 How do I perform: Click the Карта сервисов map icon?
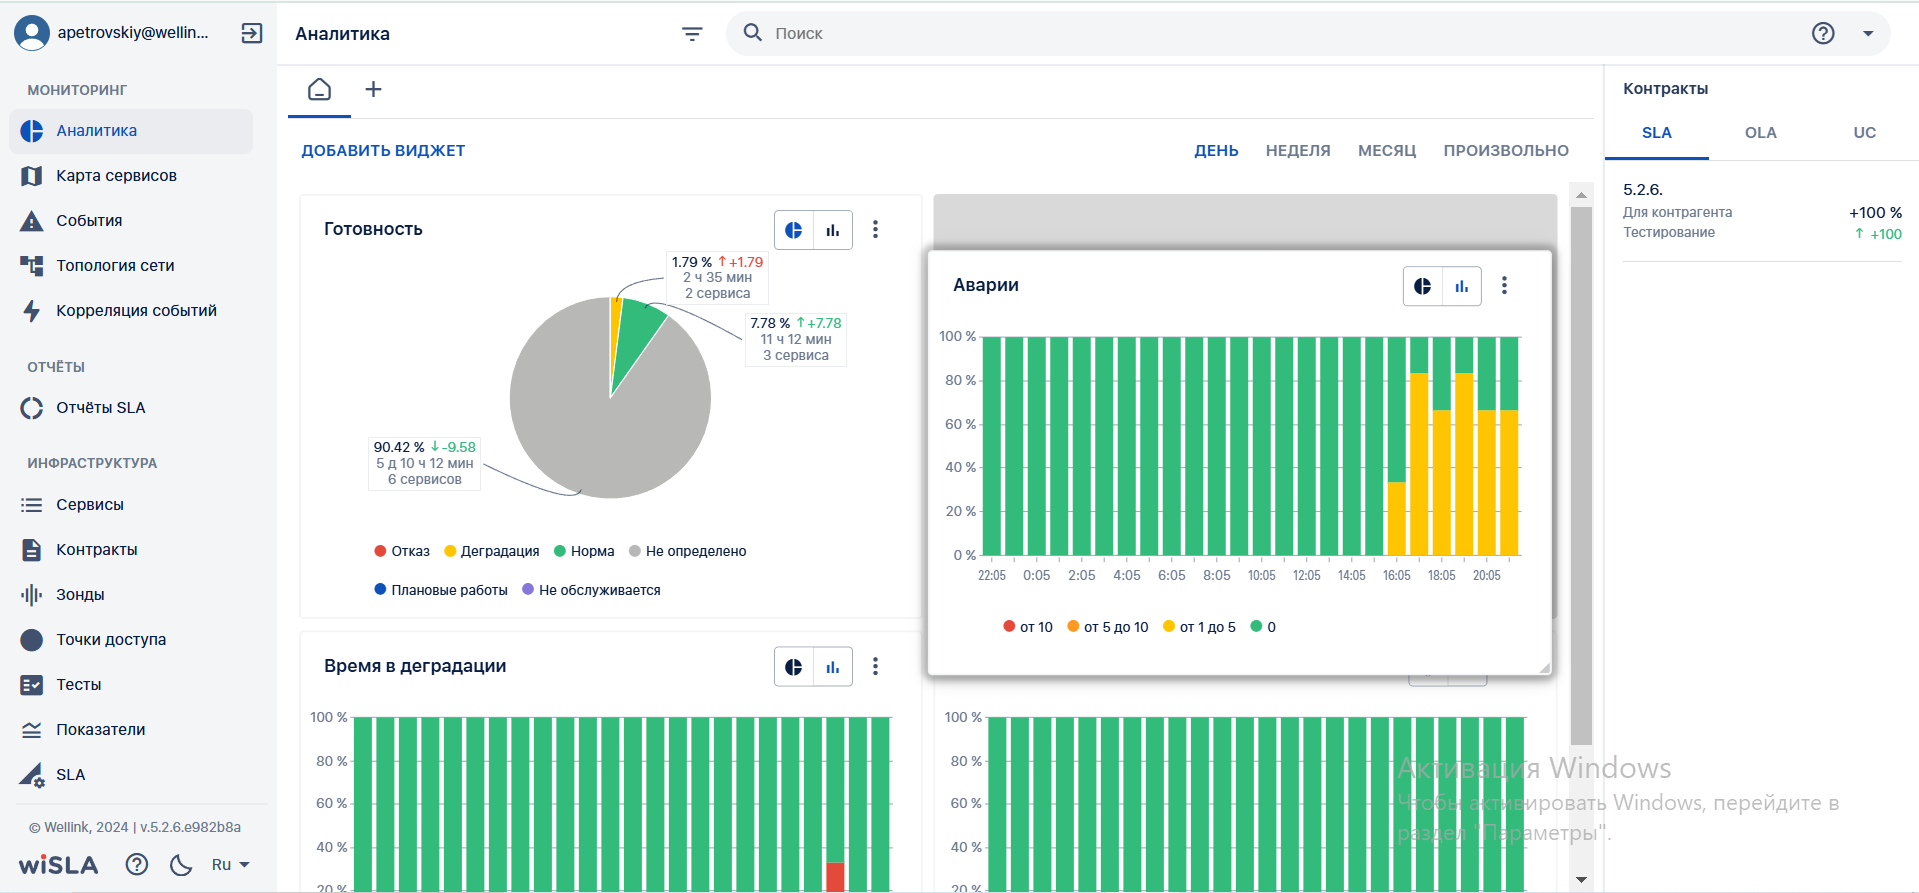click(x=32, y=176)
